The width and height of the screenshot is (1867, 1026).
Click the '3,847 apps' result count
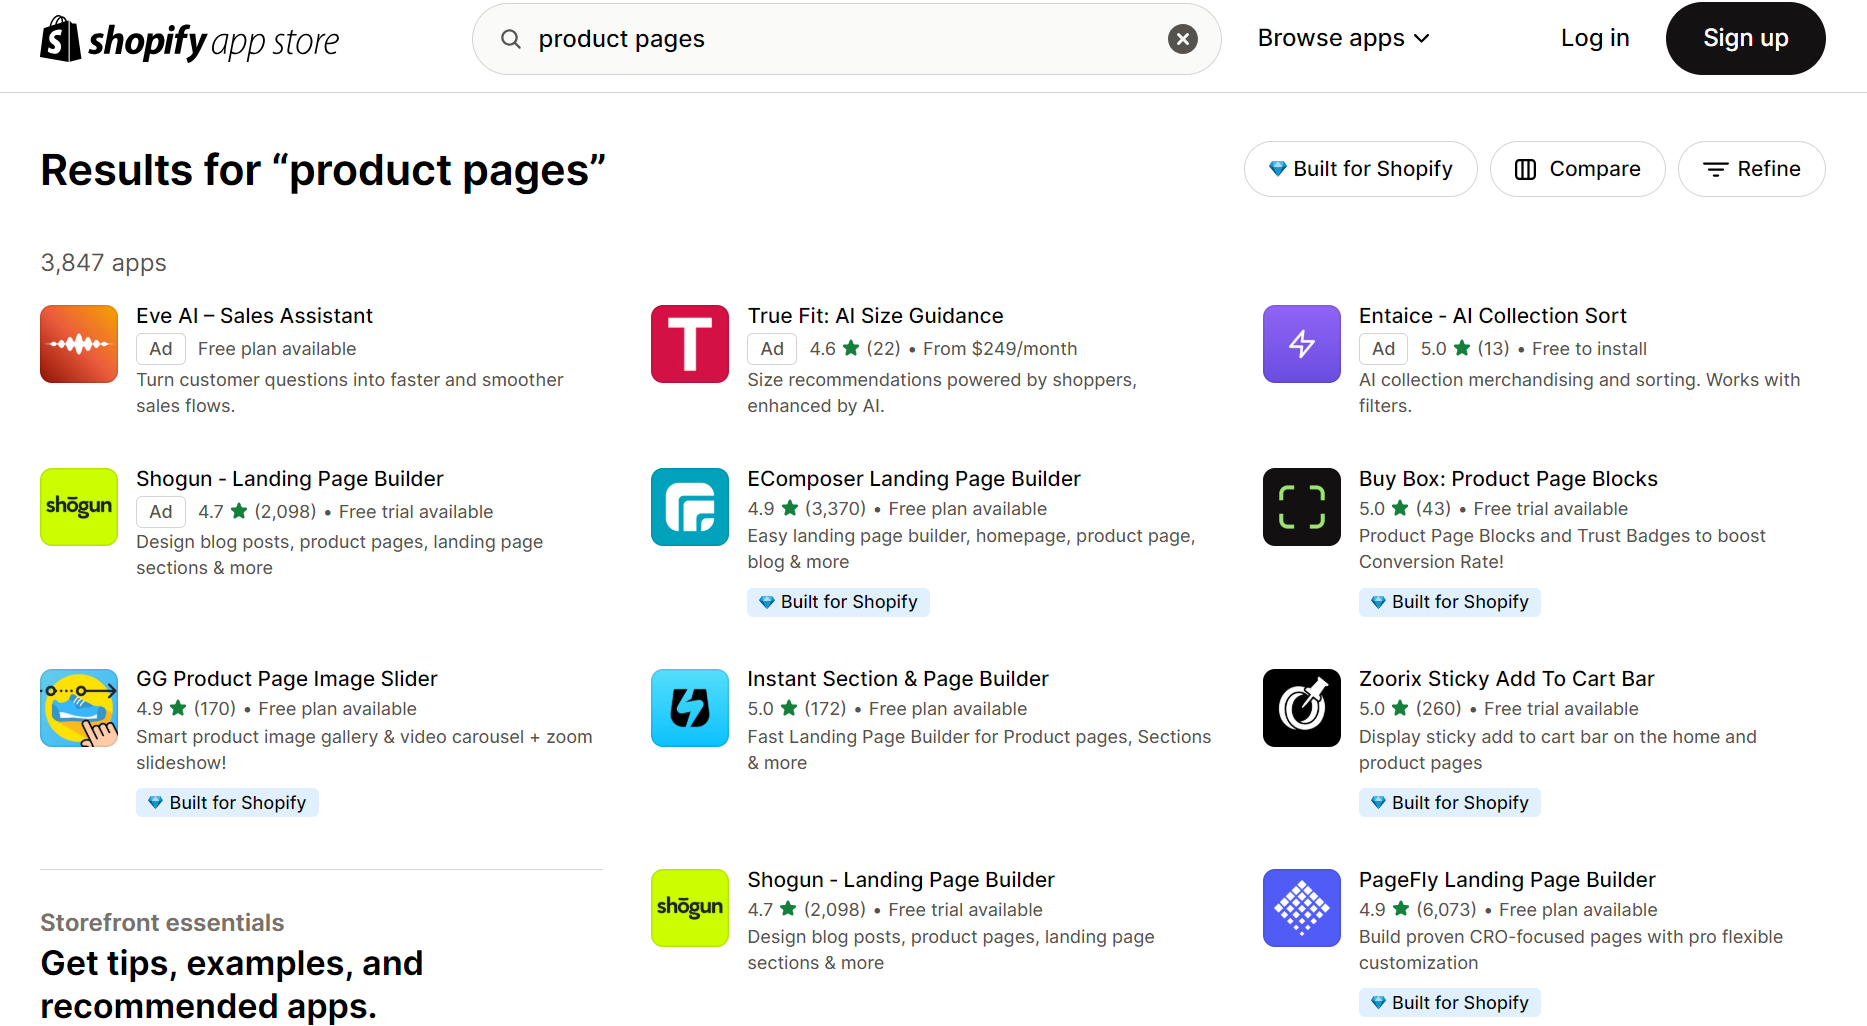click(x=103, y=263)
